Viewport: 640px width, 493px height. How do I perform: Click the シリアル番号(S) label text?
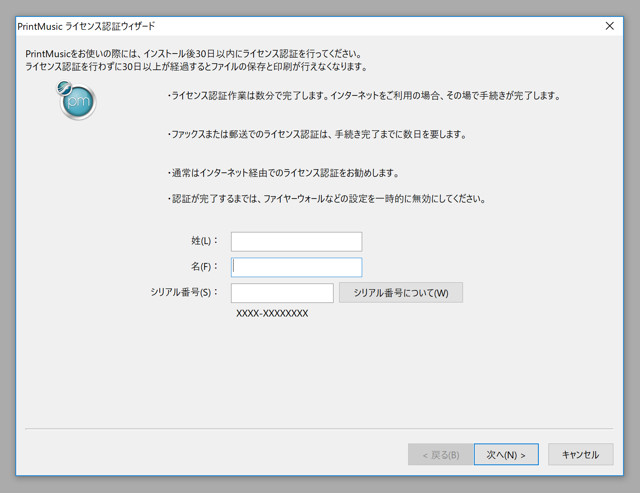184,292
